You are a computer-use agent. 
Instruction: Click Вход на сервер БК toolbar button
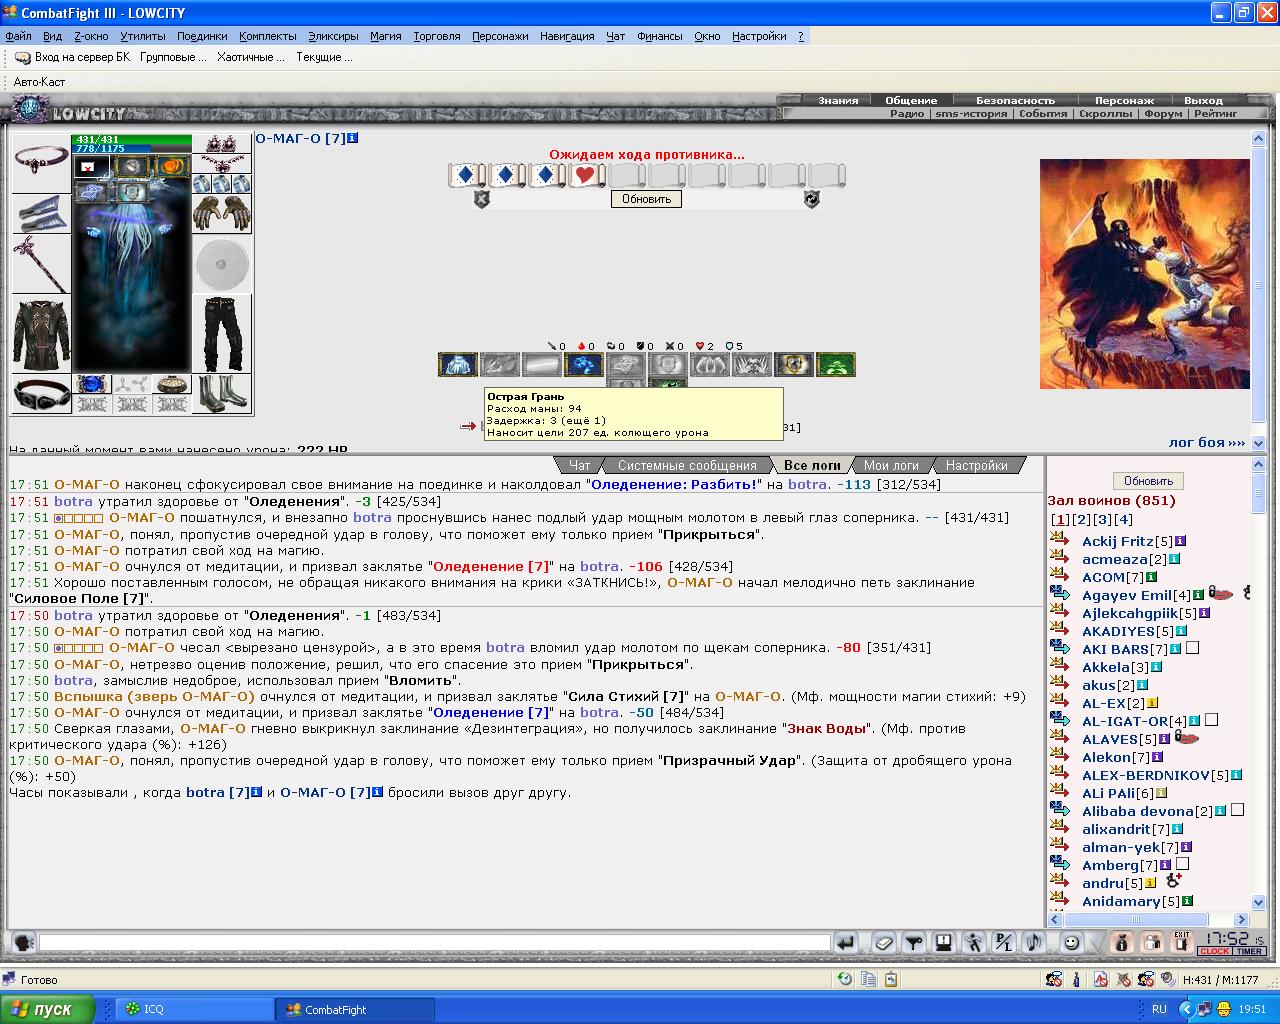[x=72, y=57]
